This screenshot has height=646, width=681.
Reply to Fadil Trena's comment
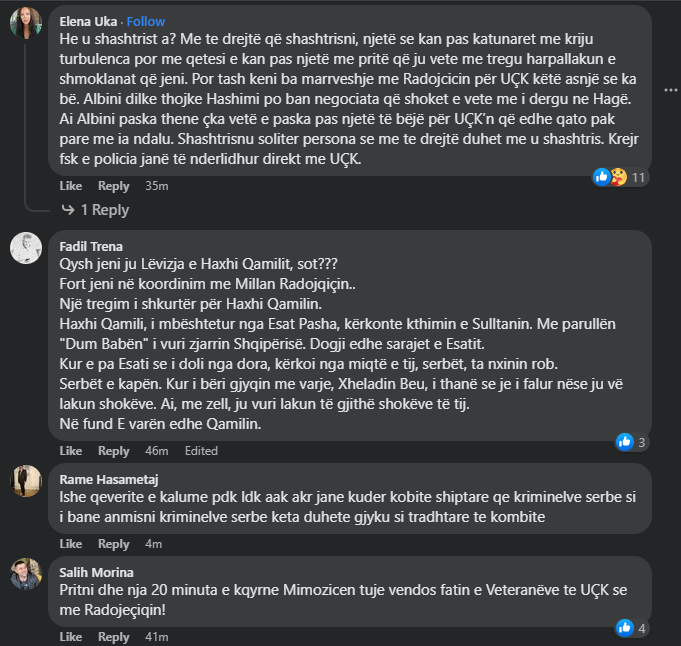[114, 451]
